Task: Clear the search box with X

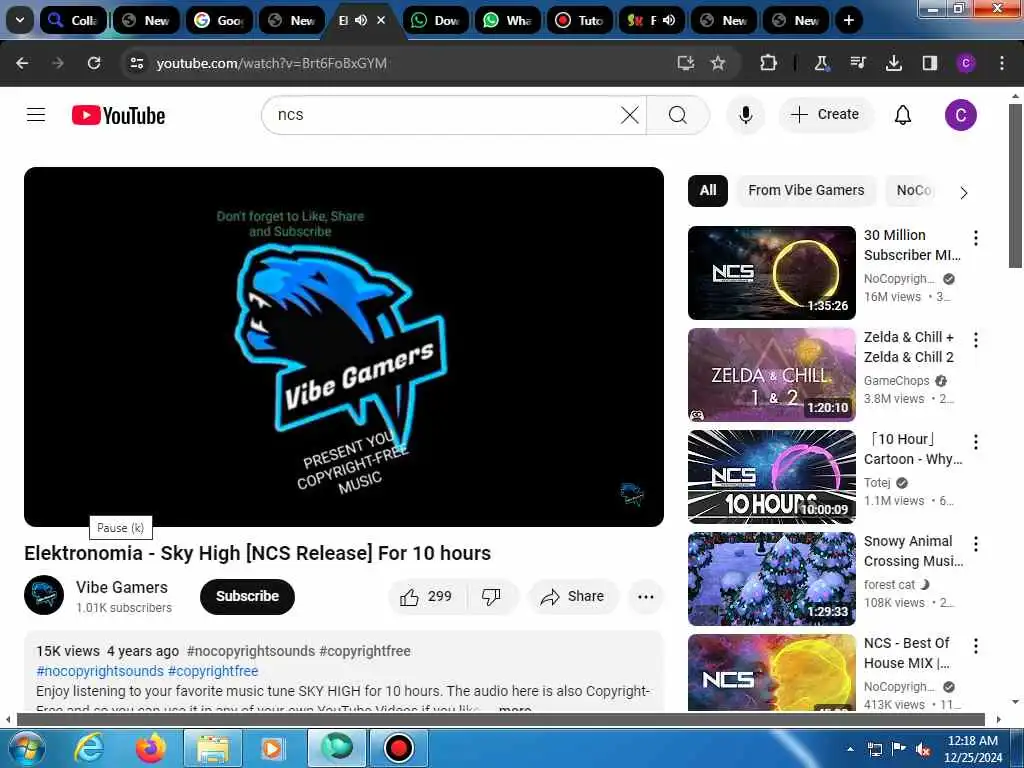Action: point(630,115)
